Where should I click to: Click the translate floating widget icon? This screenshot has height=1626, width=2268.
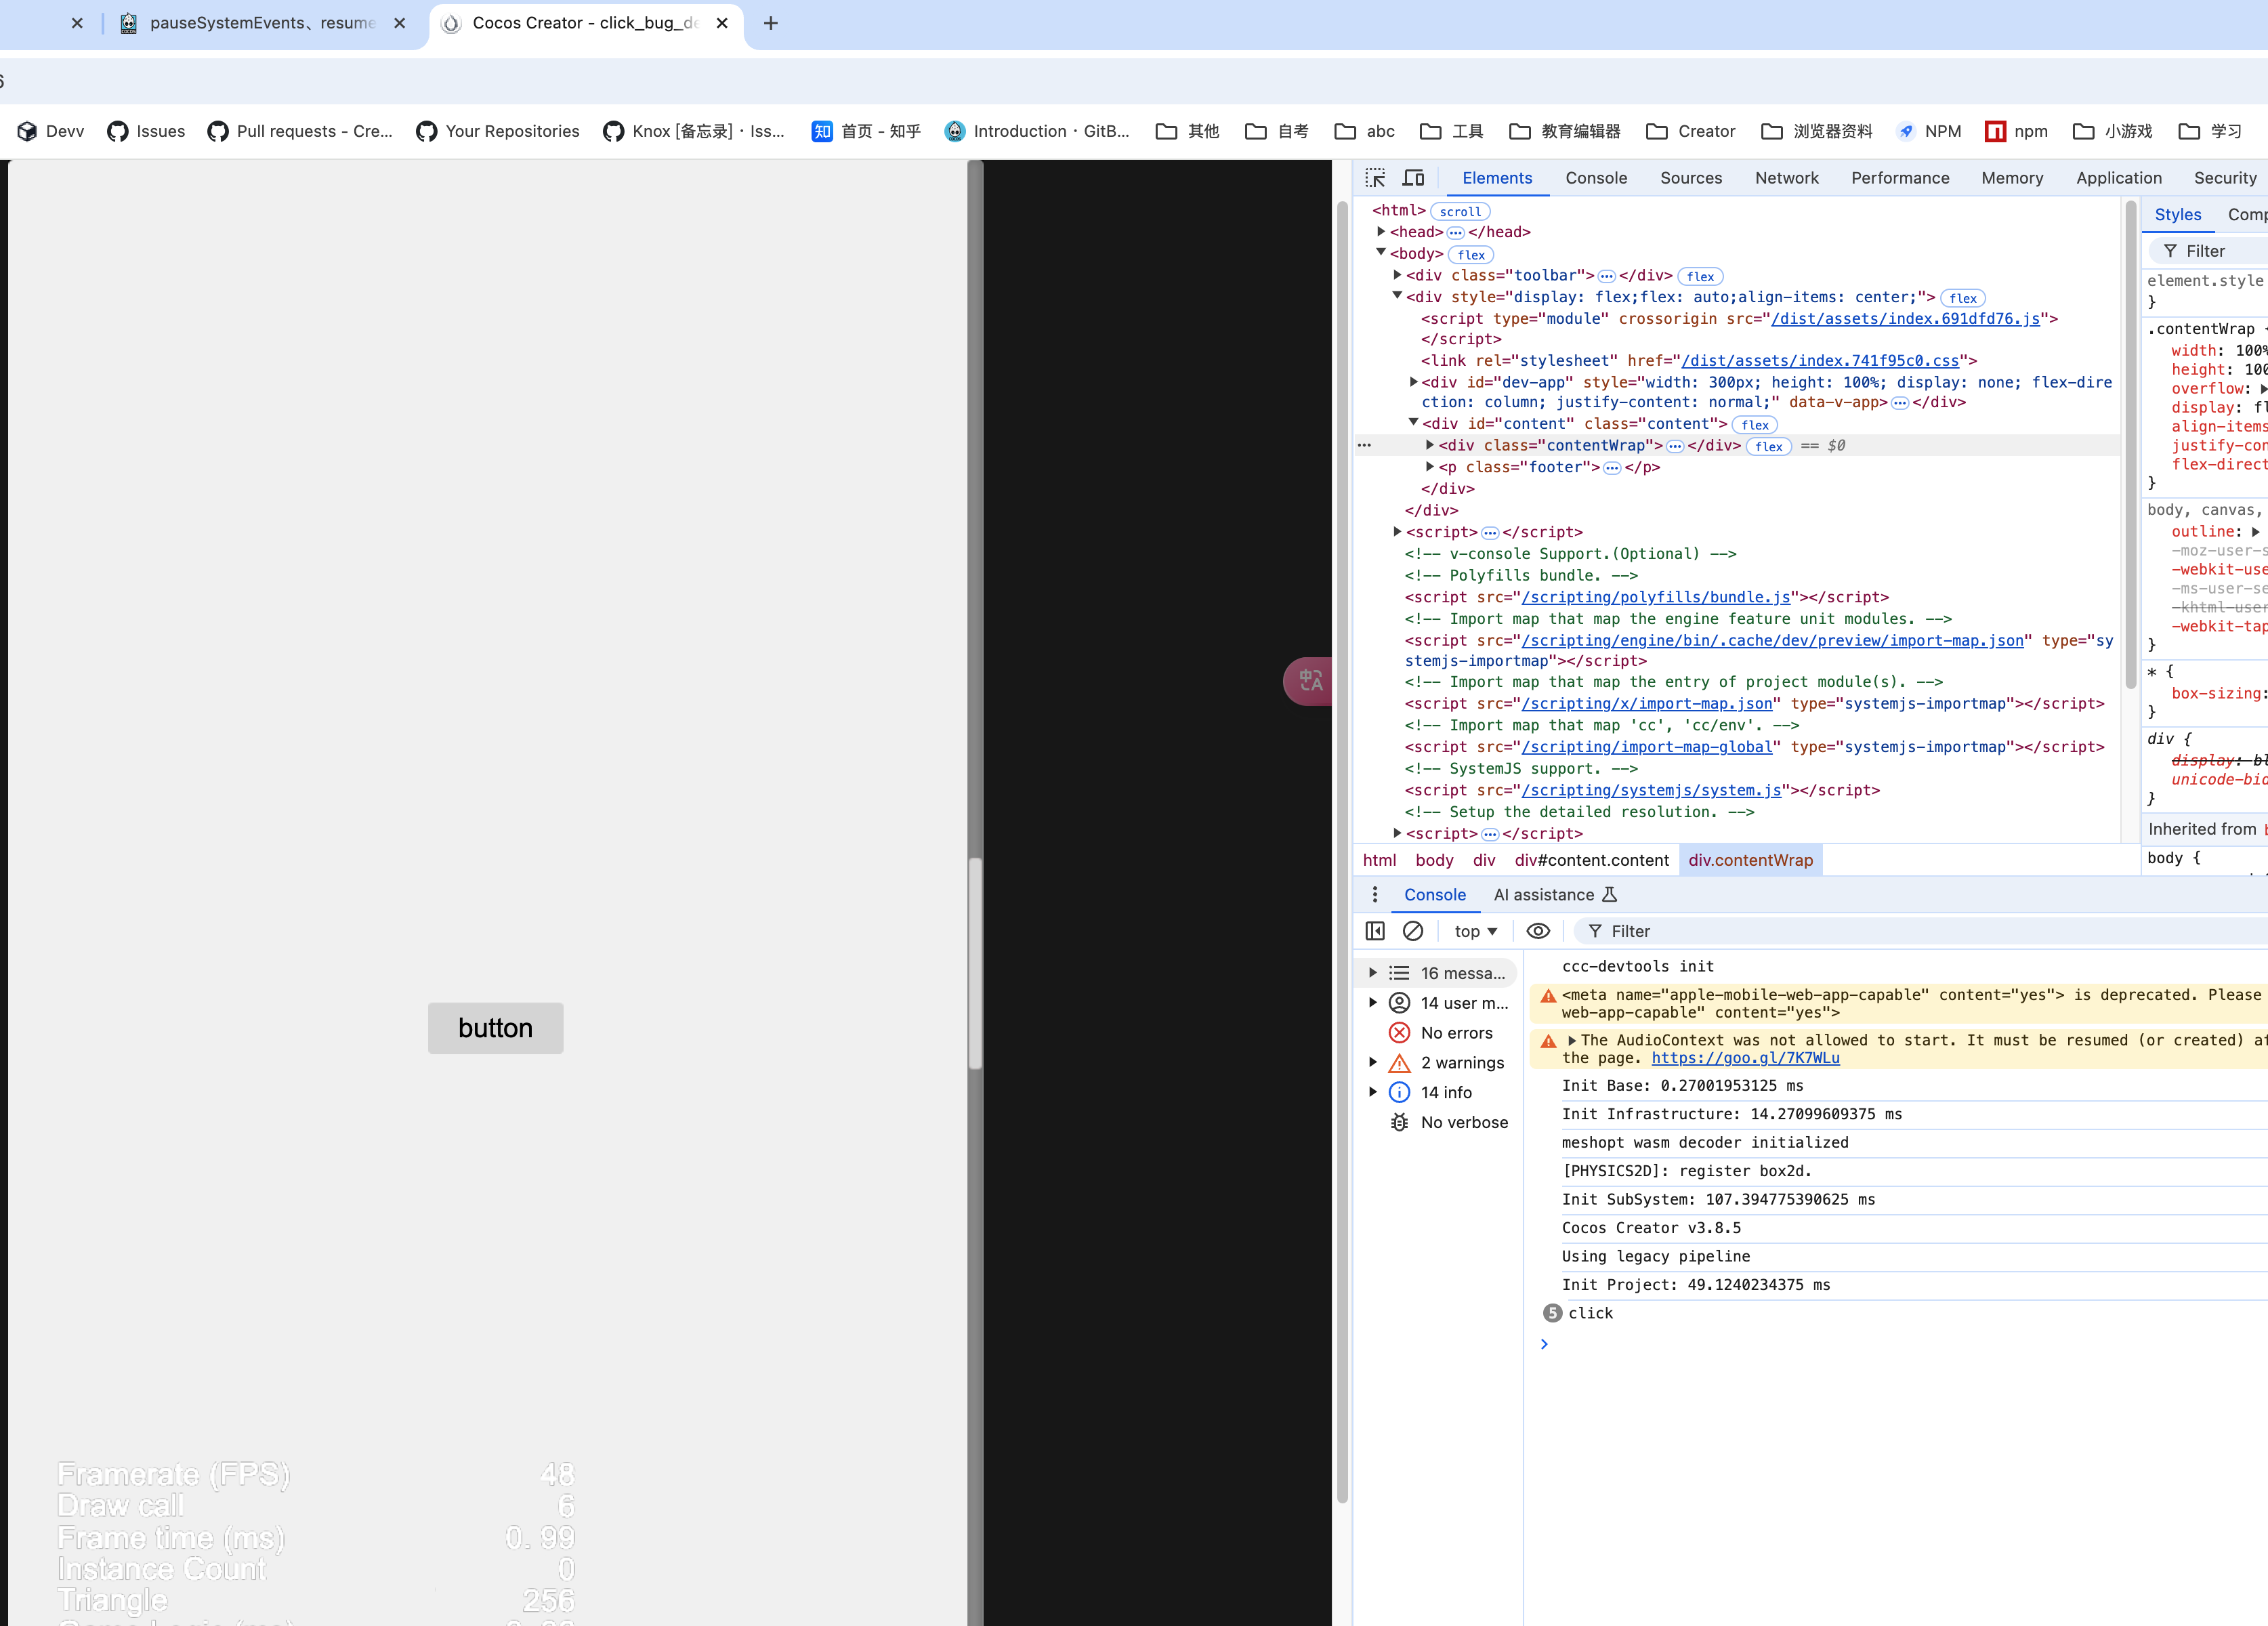click(x=1310, y=681)
